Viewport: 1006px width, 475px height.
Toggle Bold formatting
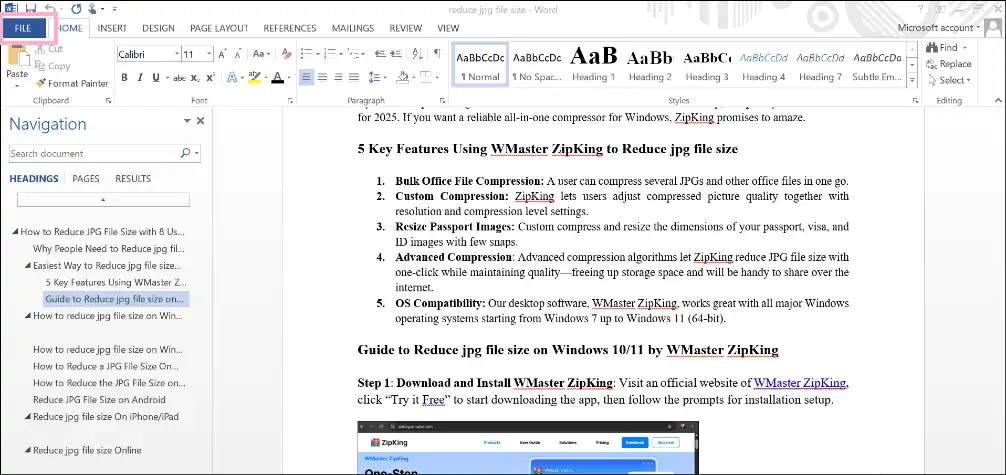pyautogui.click(x=124, y=78)
